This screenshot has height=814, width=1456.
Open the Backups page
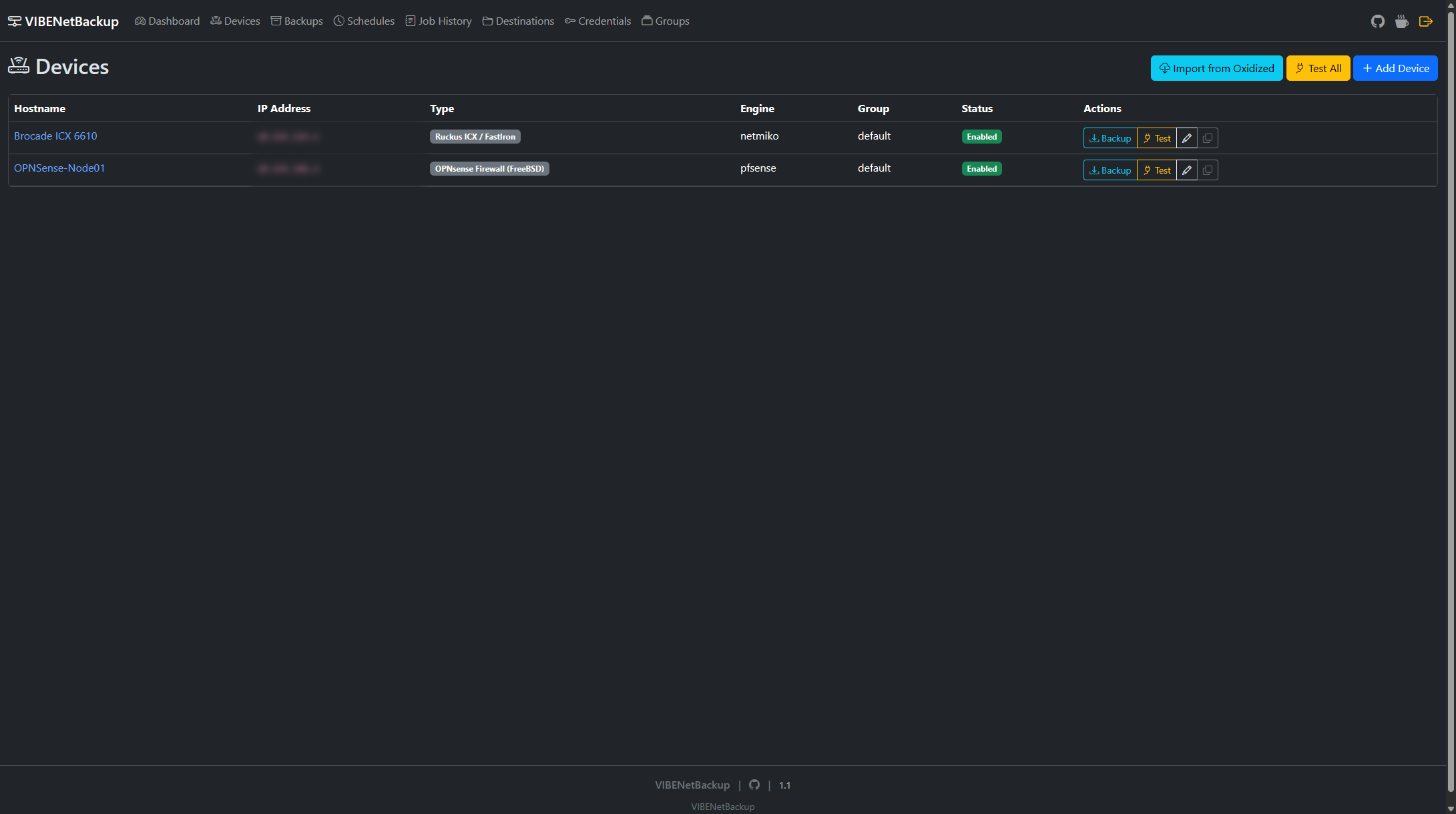(297, 21)
